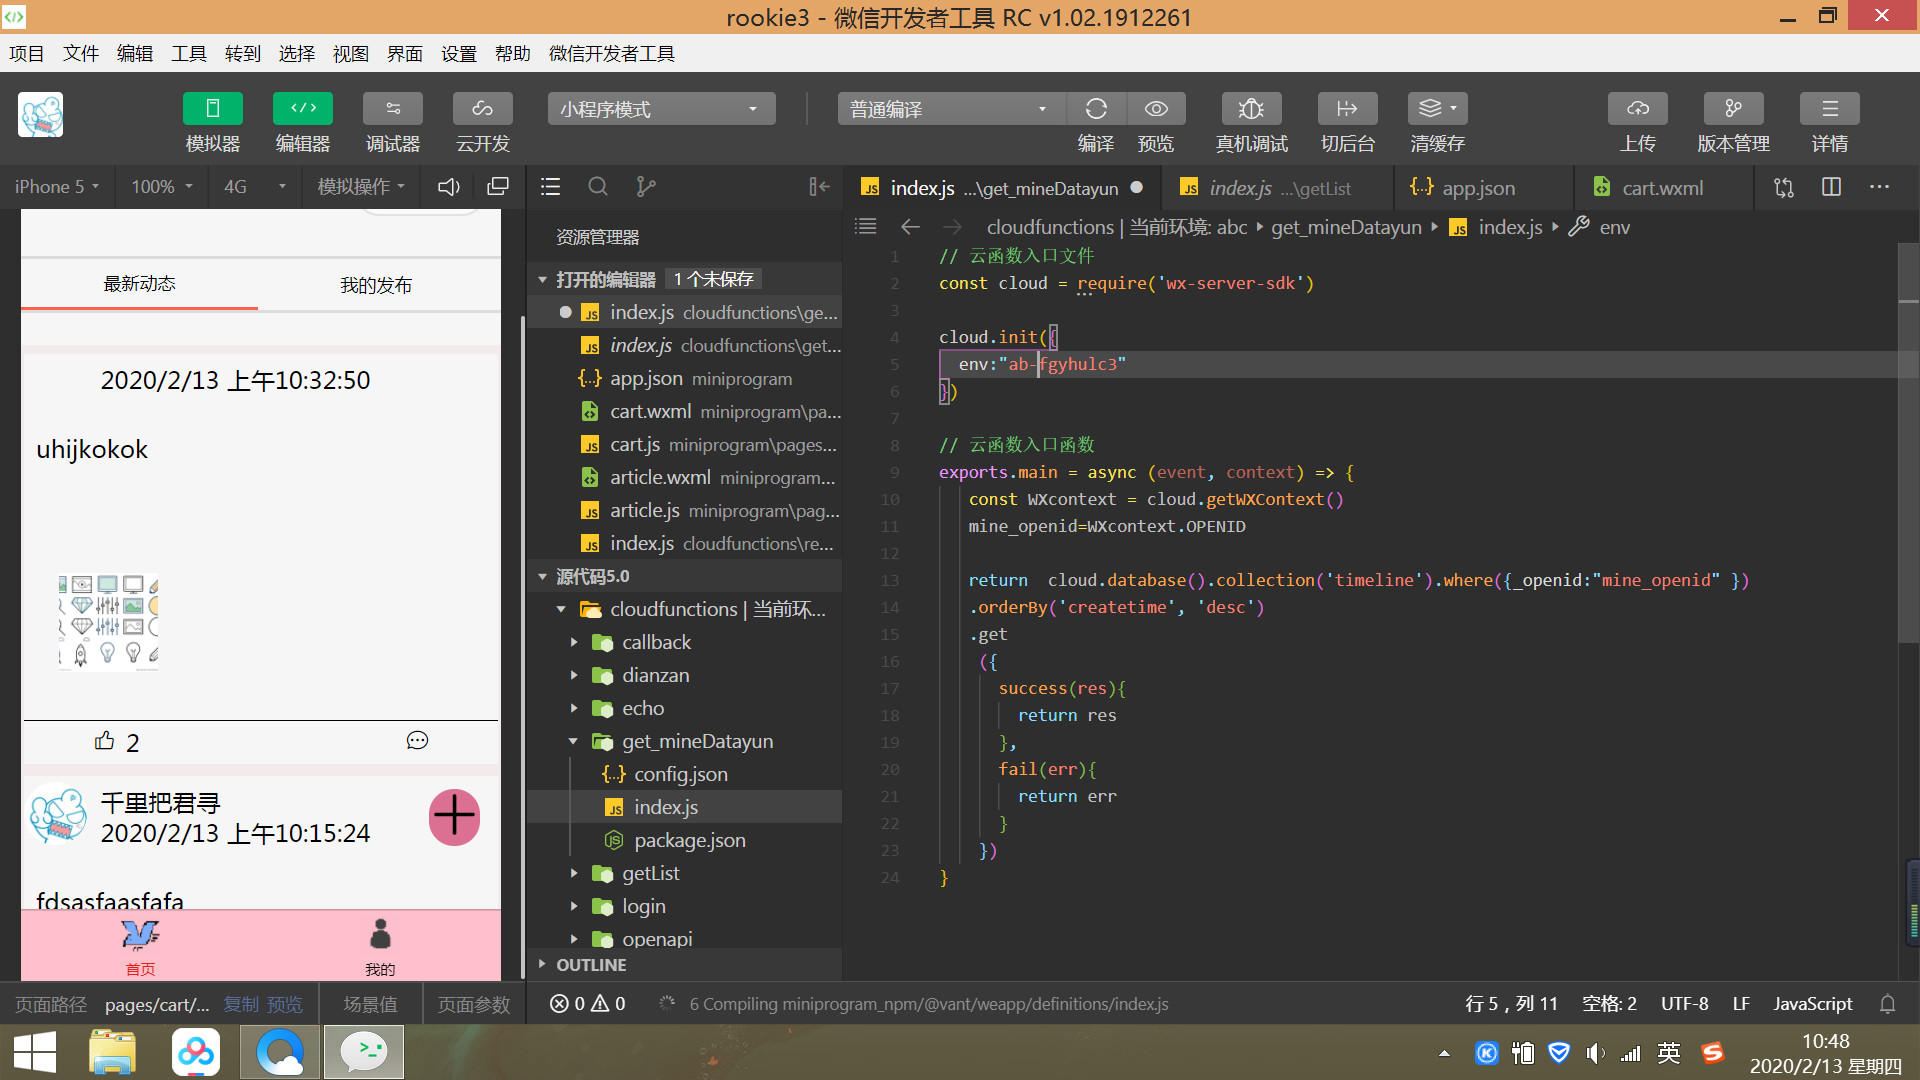Open version management icon
This screenshot has width=1920, height=1080.
1733,109
